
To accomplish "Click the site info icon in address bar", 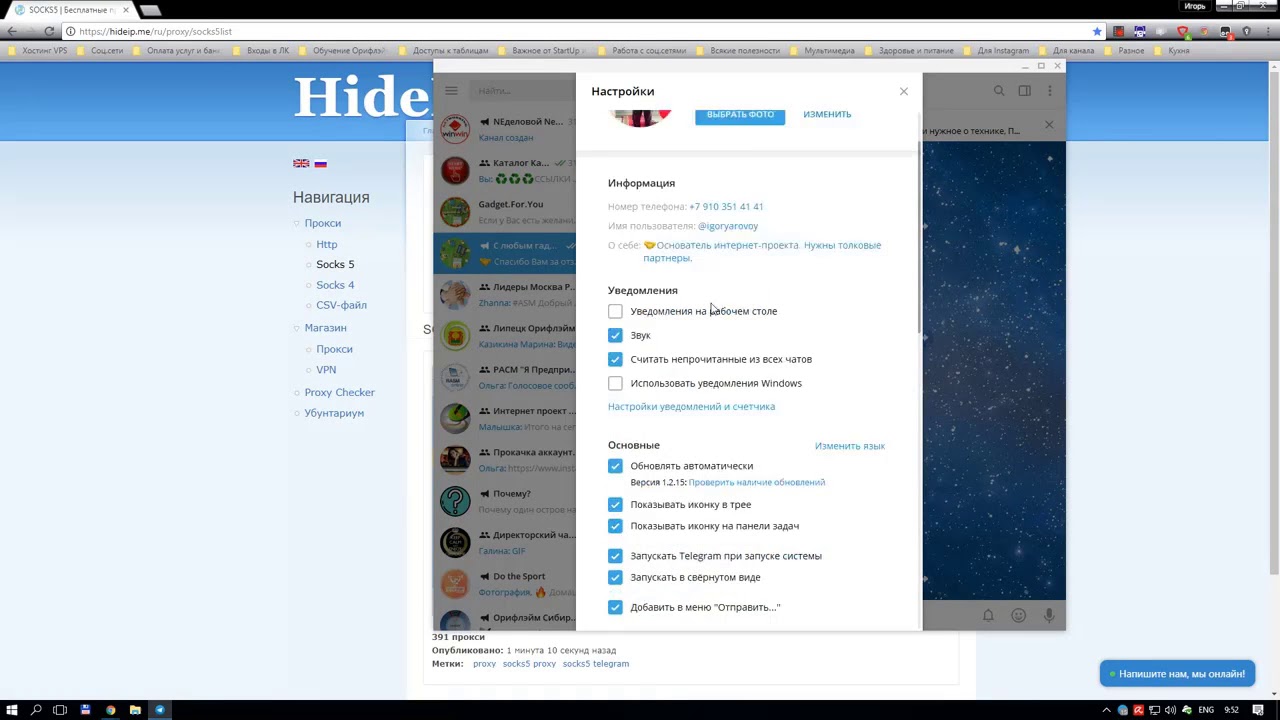I will click(70, 31).
